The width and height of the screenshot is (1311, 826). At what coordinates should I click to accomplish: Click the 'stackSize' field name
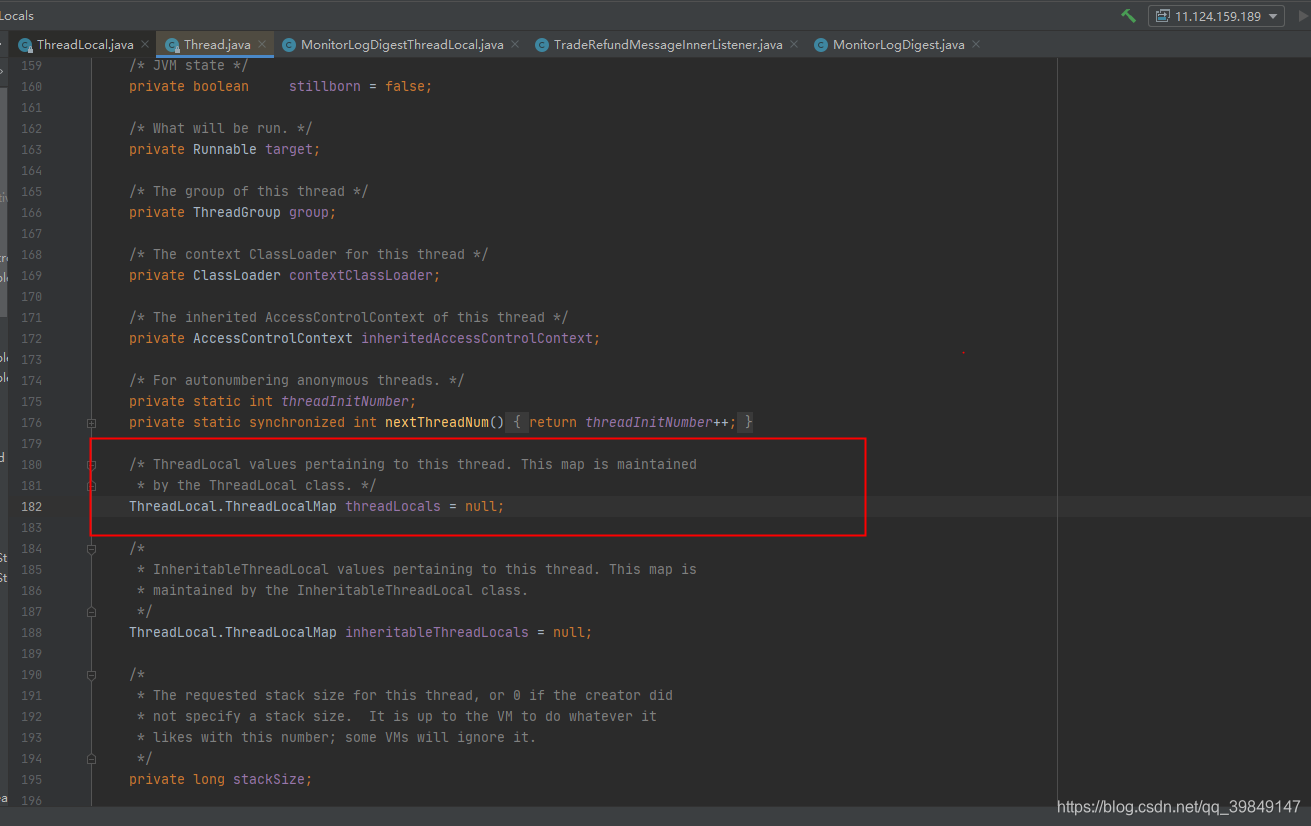pyautogui.click(x=269, y=779)
